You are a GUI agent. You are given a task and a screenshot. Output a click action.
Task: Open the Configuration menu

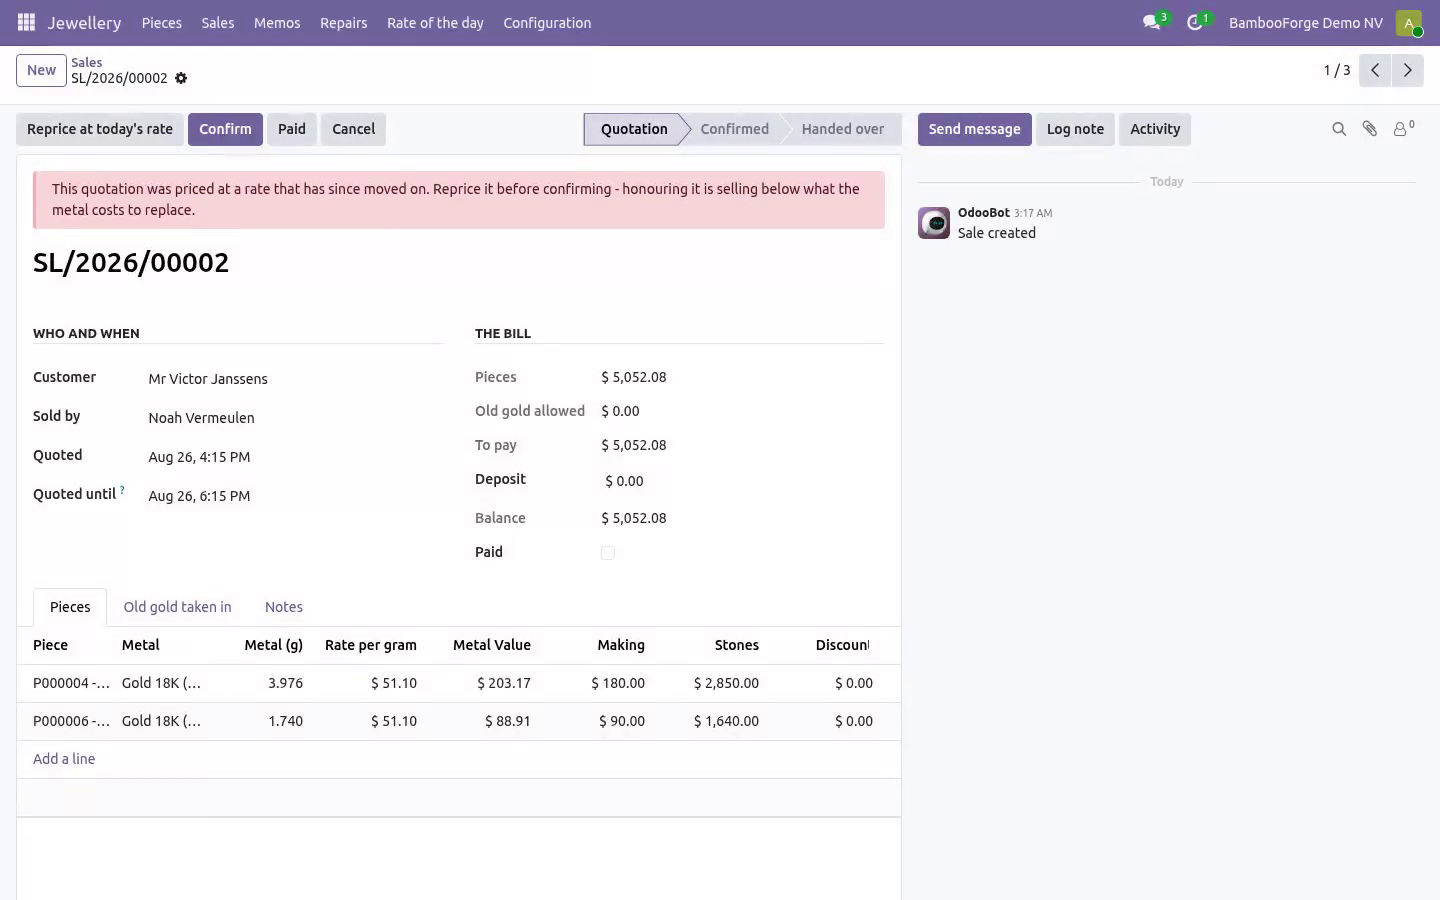(x=547, y=22)
